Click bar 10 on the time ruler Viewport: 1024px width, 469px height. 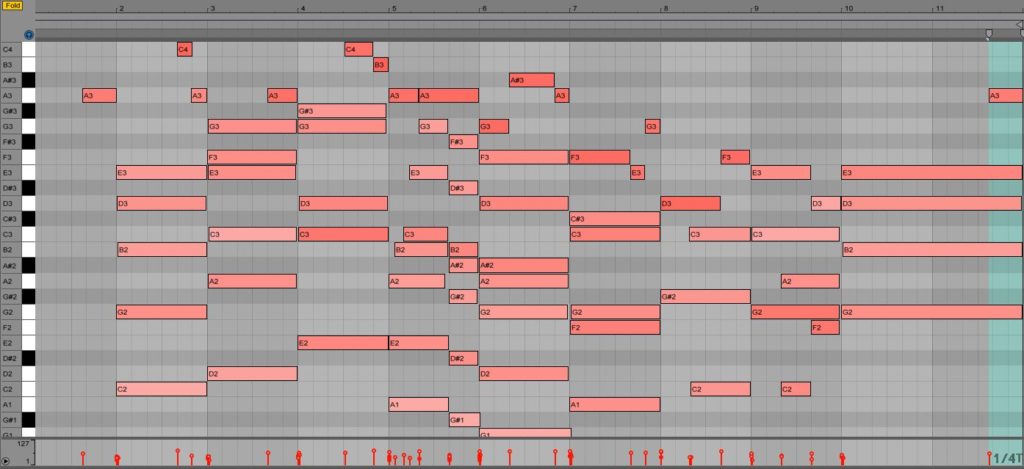[848, 8]
